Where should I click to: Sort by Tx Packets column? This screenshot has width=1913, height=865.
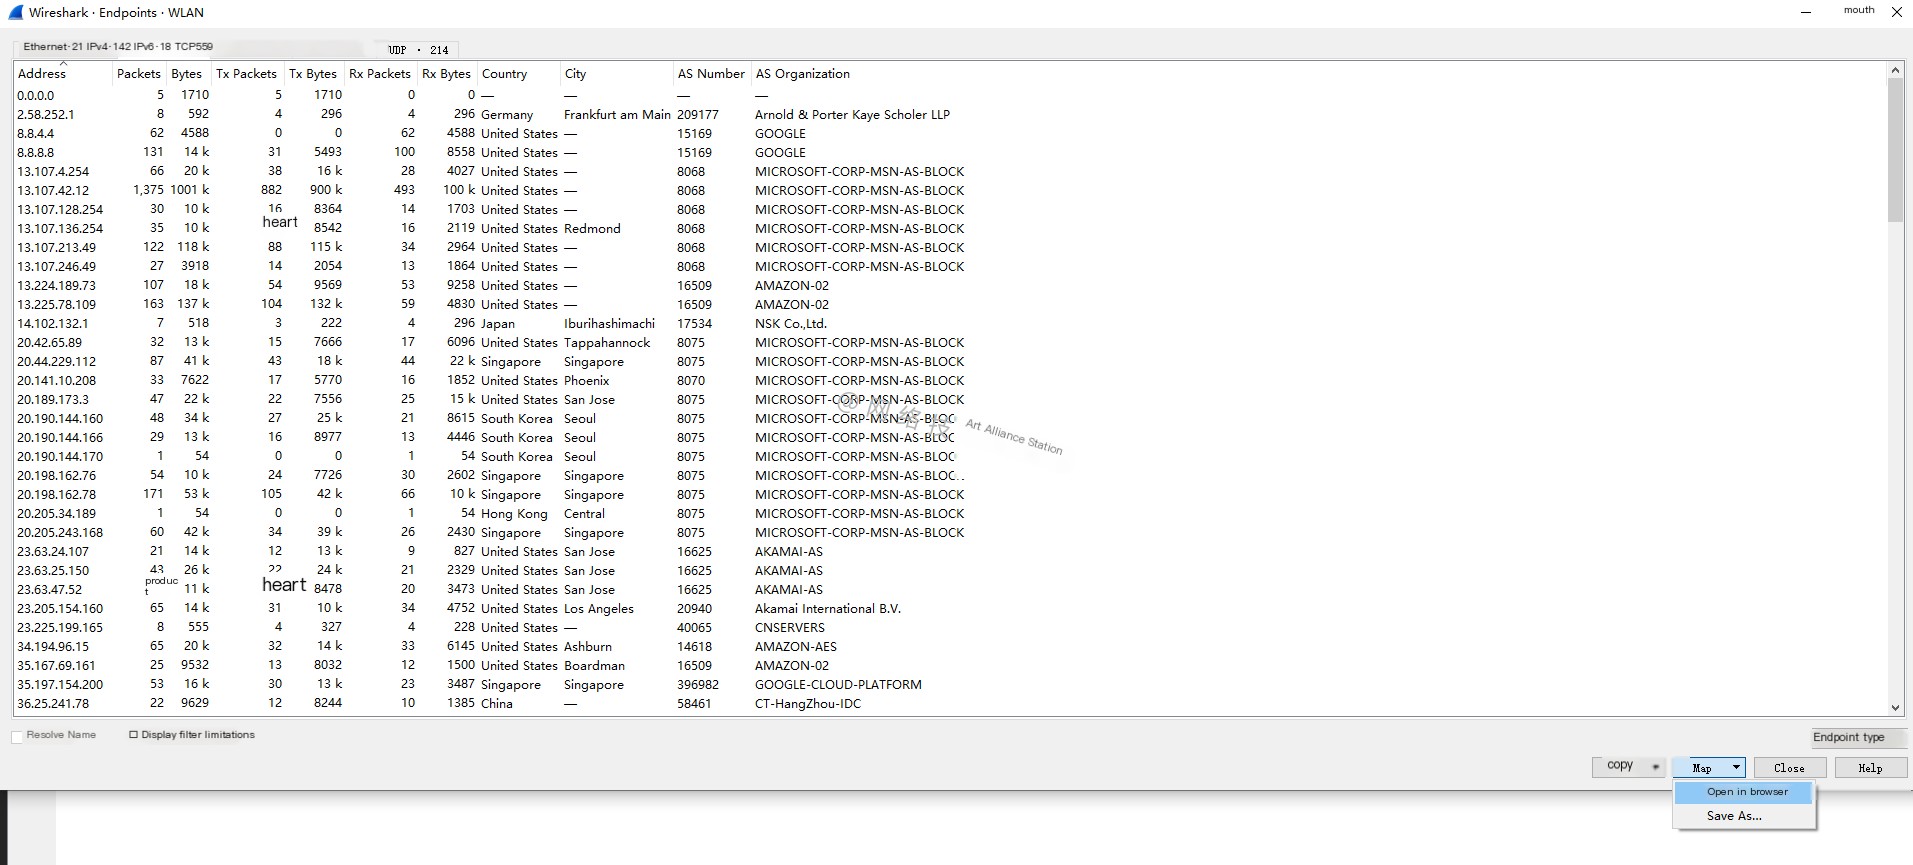(246, 74)
